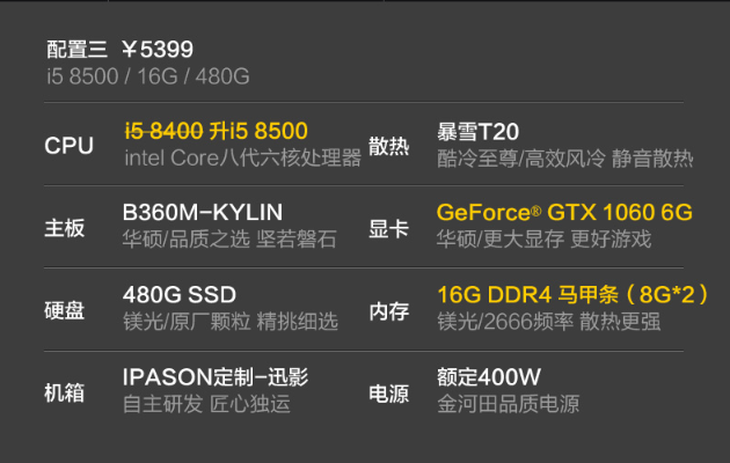This screenshot has height=463, width=730.
Task: Select intel Core八代六核处理器 description
Action: pos(242,158)
